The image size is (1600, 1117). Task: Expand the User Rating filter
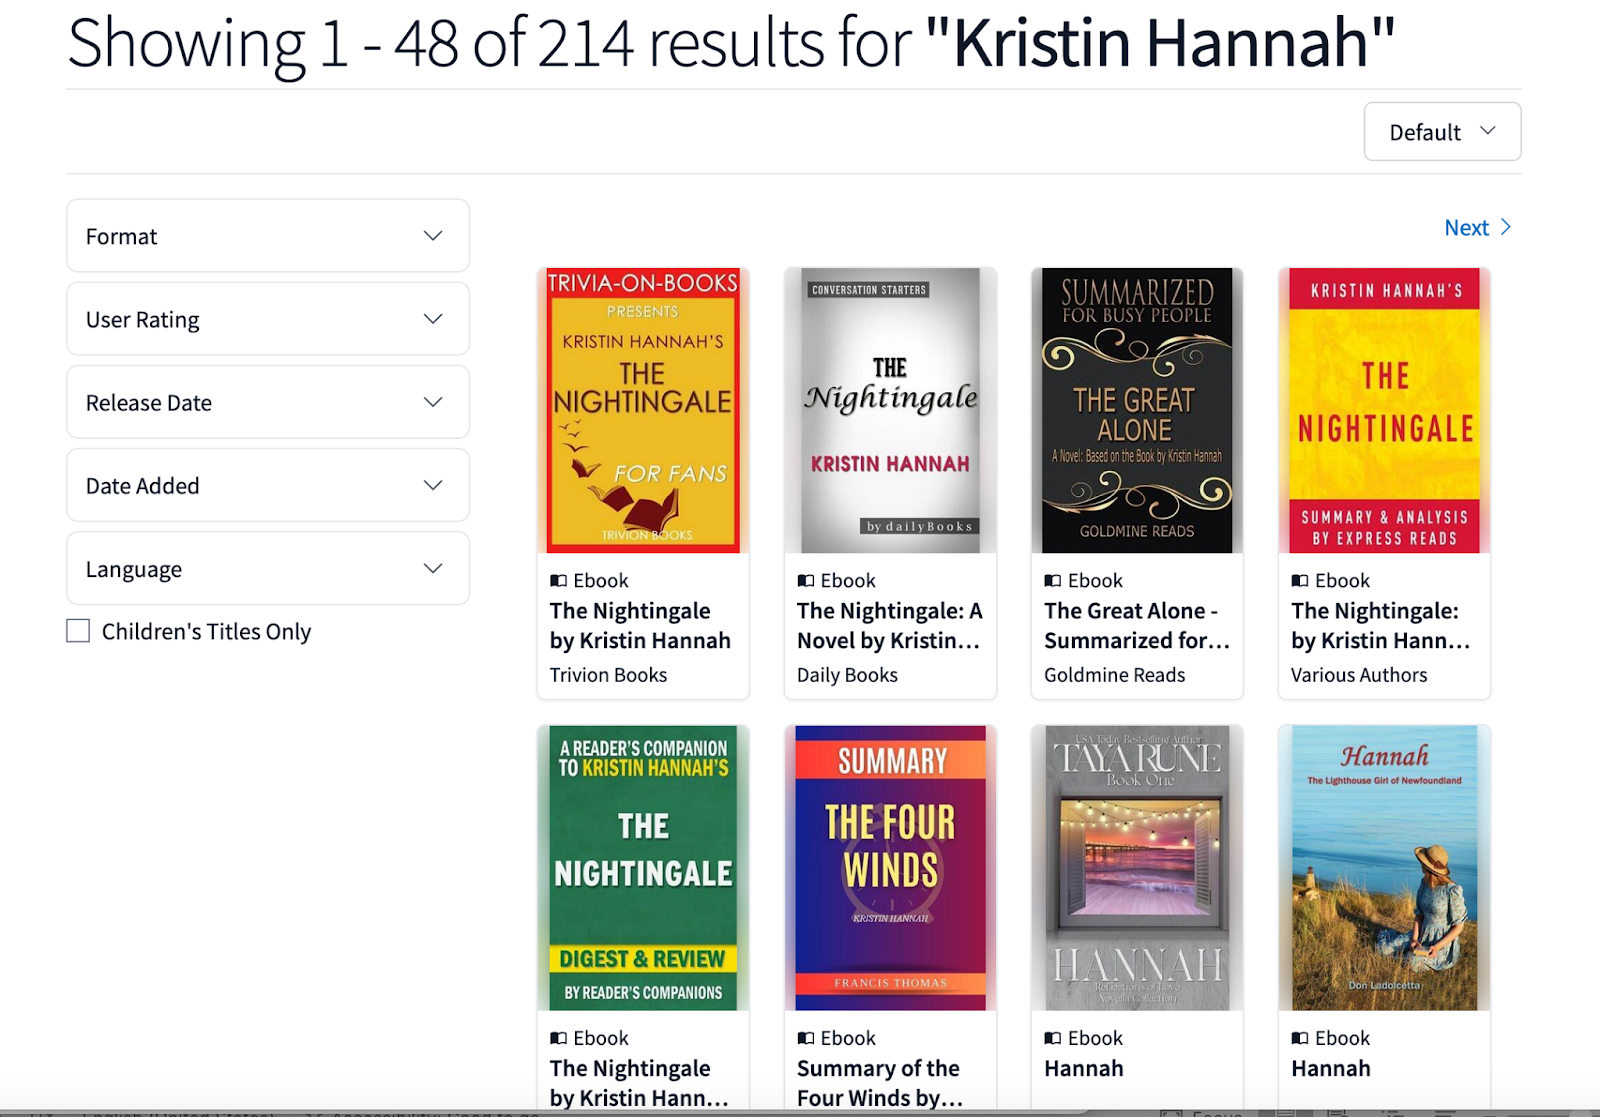[x=268, y=319]
